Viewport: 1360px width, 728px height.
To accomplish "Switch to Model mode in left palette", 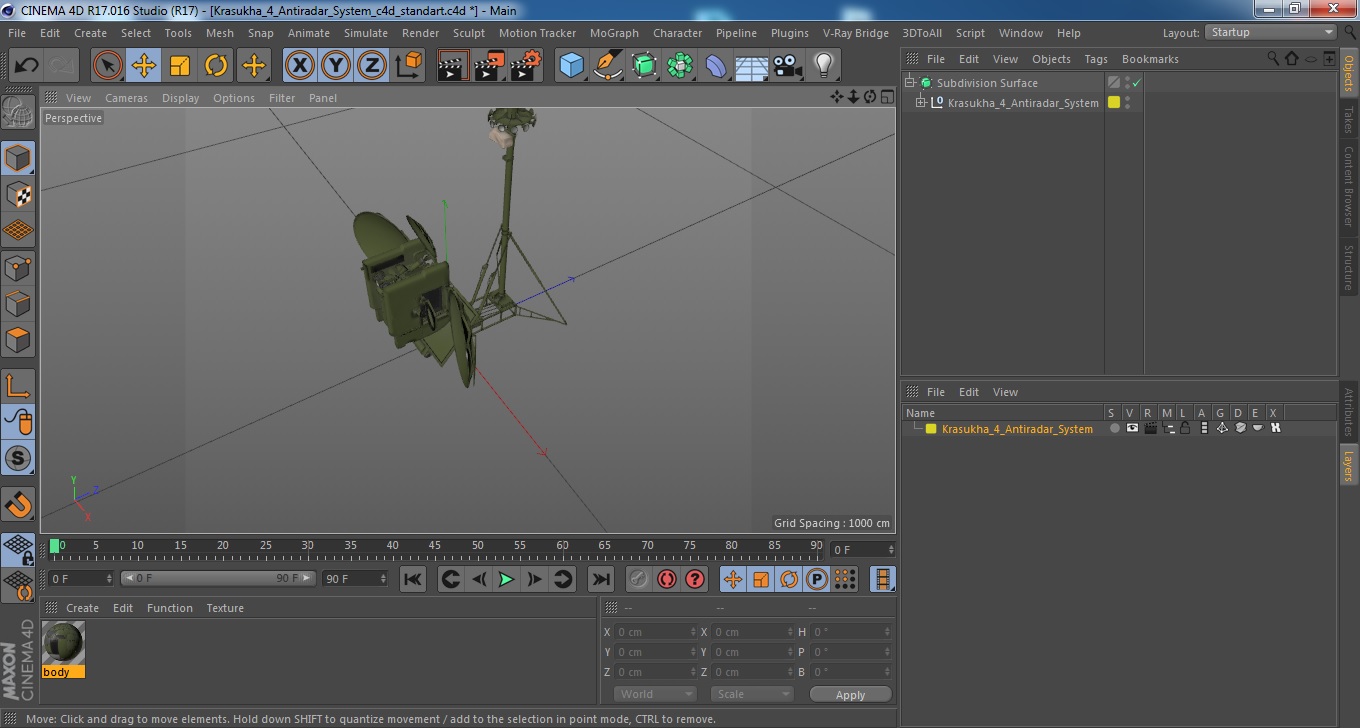I will 18,158.
